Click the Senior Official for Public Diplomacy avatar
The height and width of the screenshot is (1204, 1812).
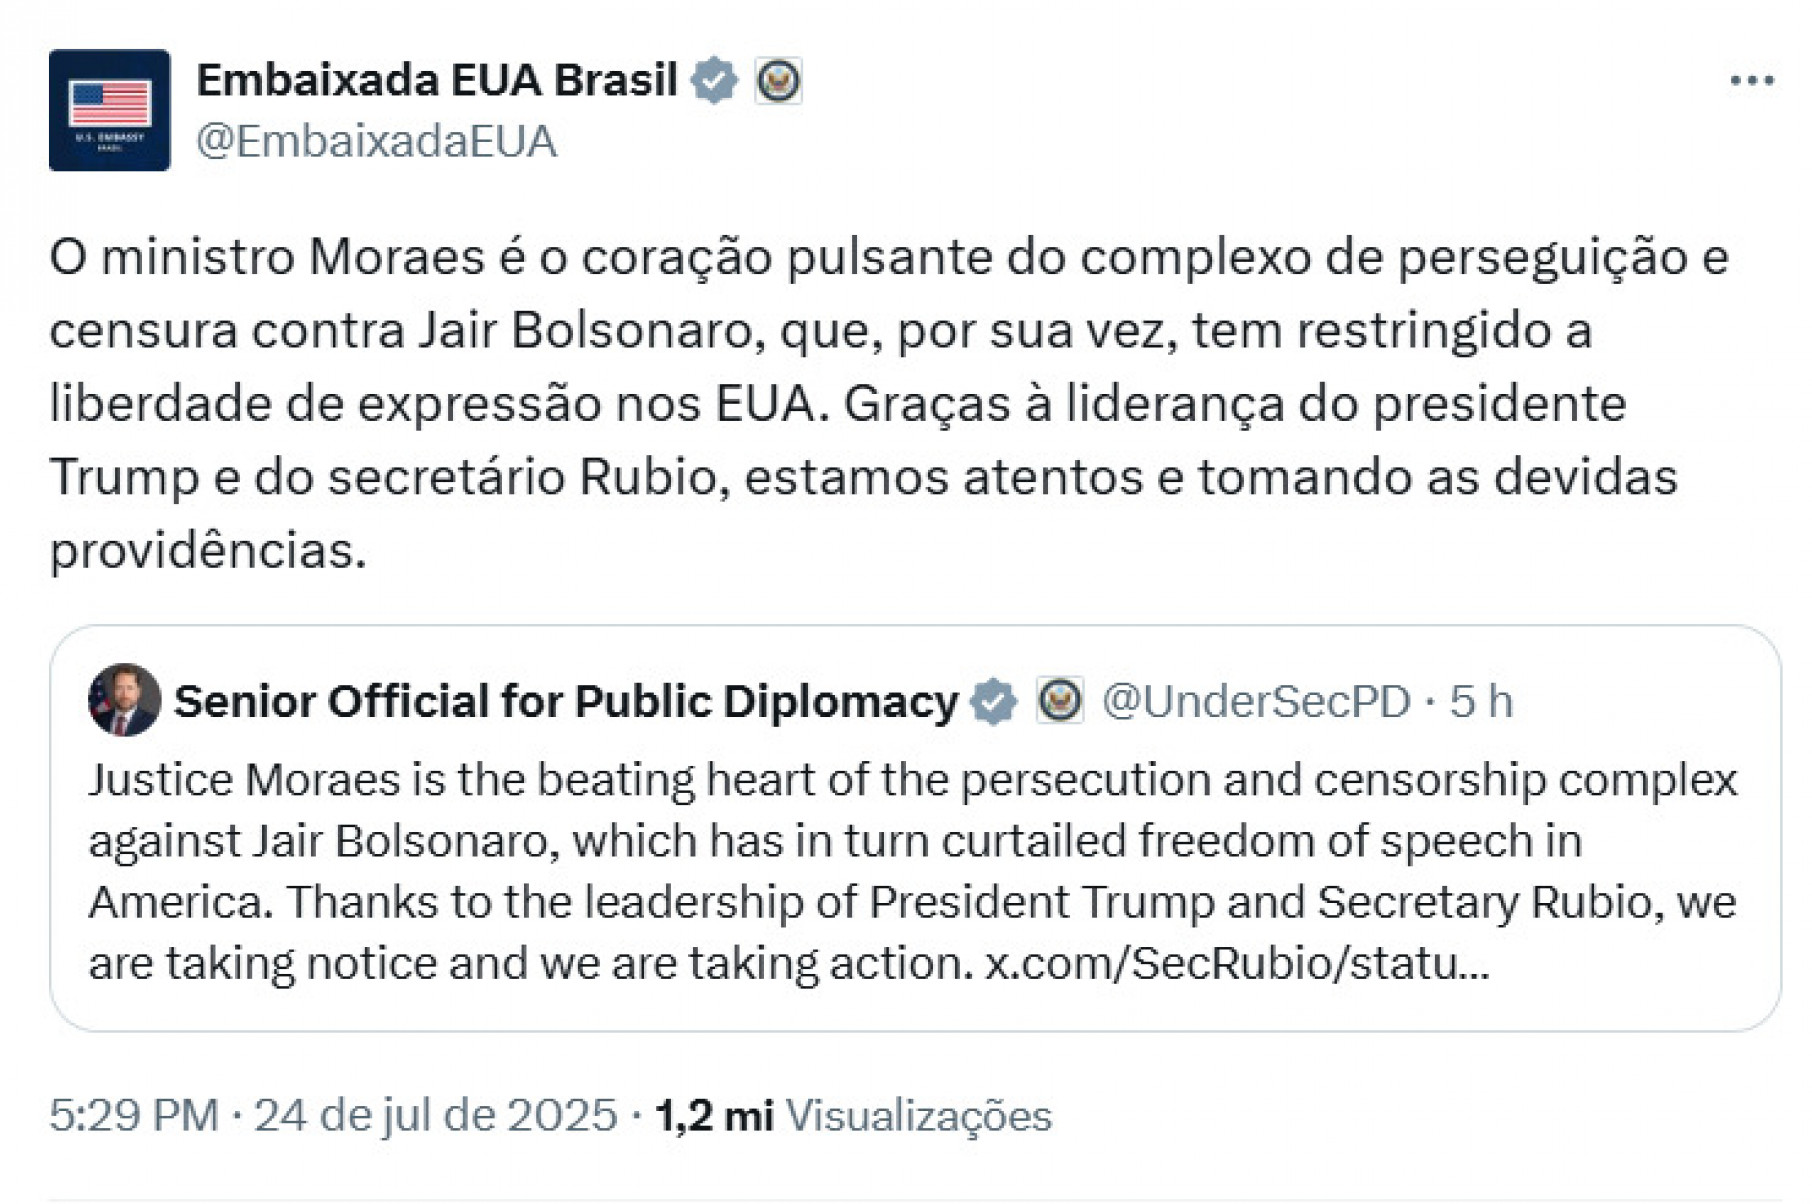[x=122, y=700]
